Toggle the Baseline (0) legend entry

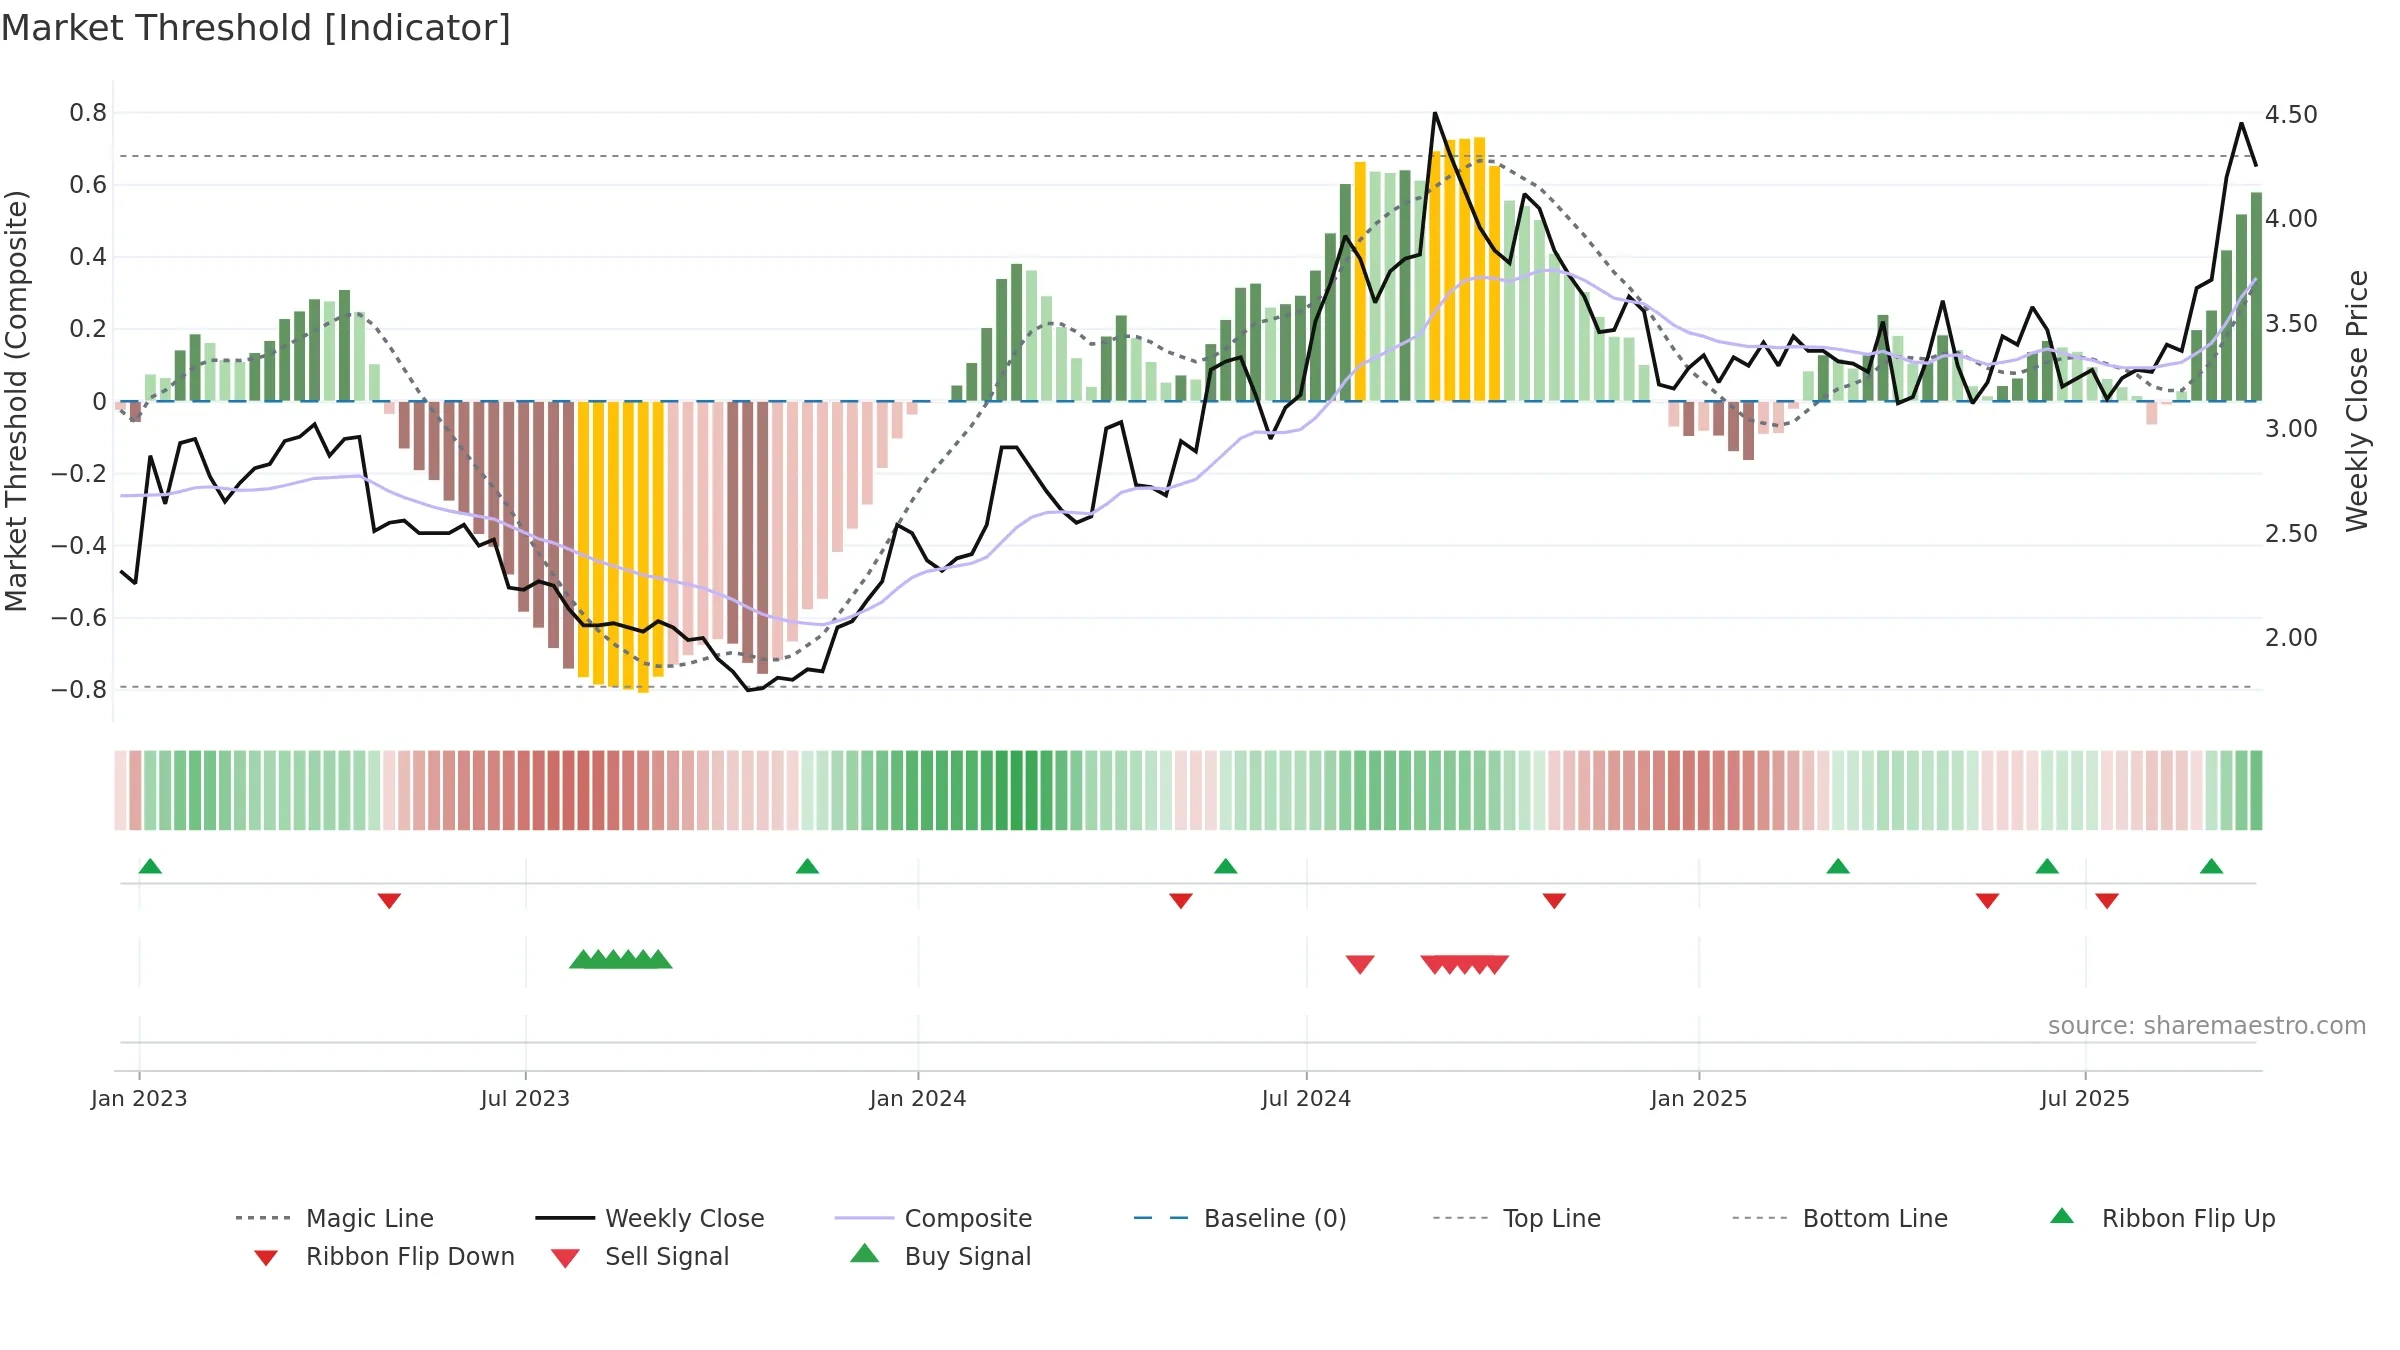(1240, 1218)
